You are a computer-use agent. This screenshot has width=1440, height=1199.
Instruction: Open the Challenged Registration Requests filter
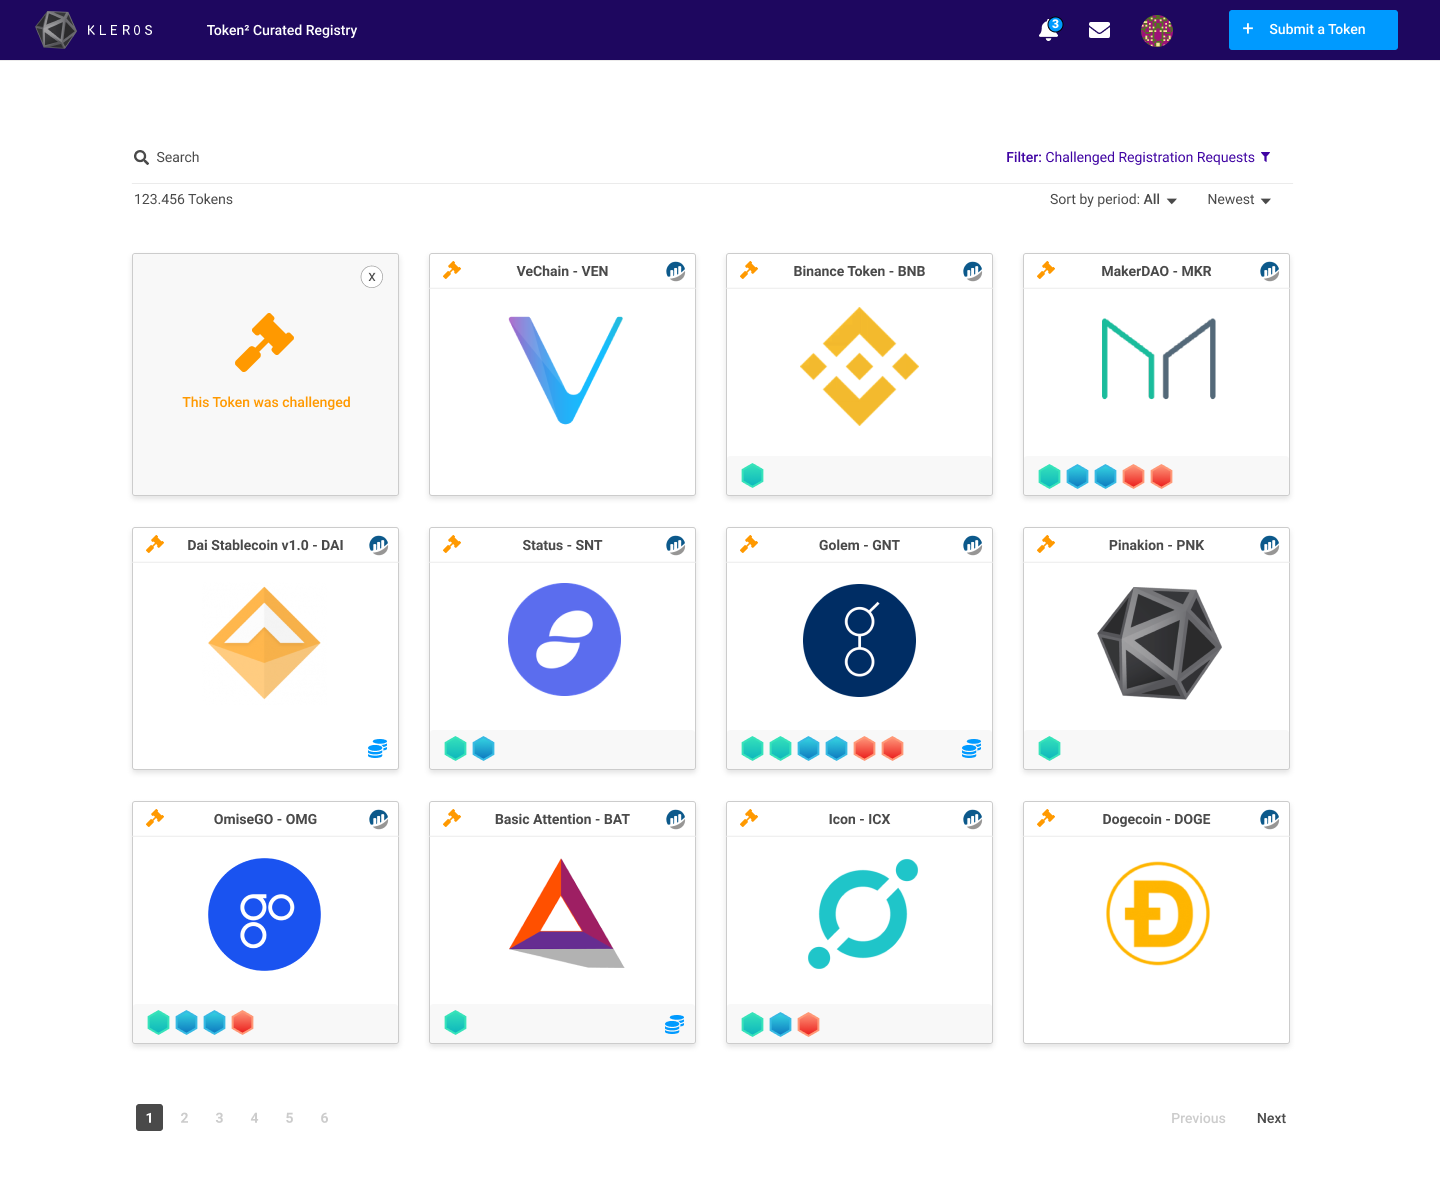pyautogui.click(x=1138, y=157)
